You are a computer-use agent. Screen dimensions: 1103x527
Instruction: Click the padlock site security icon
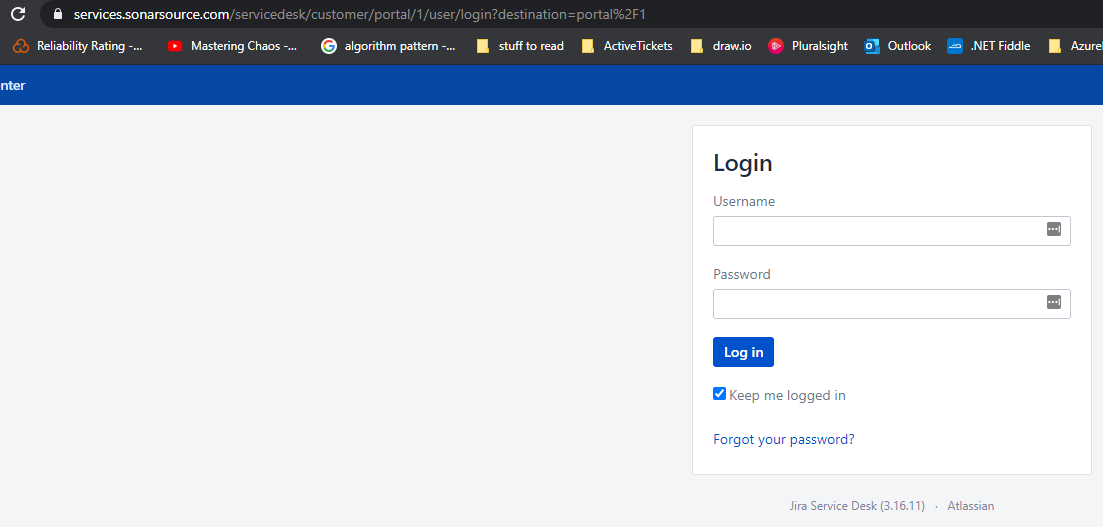(x=58, y=13)
